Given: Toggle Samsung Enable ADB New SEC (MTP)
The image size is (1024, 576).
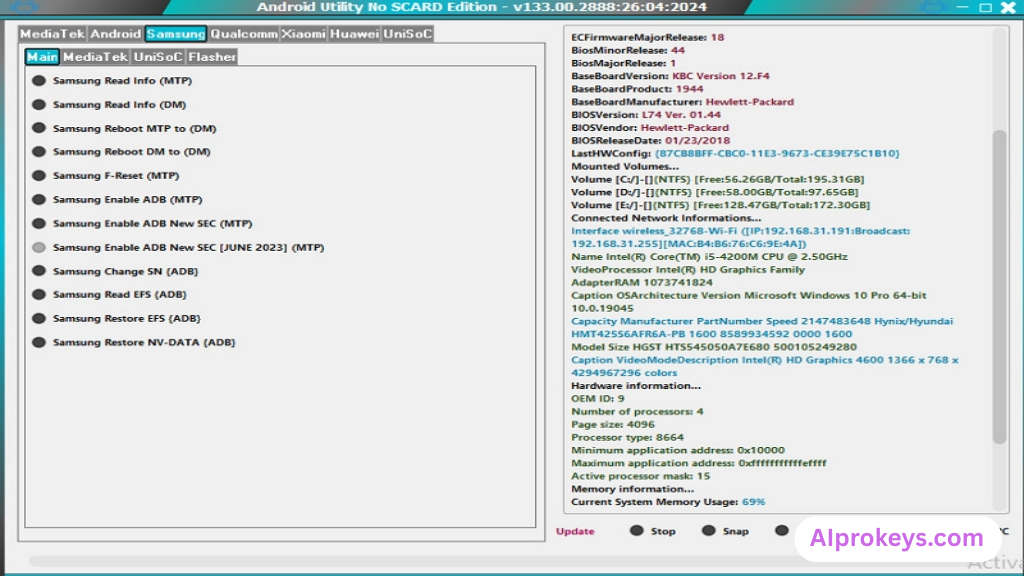Looking at the screenshot, I should pyautogui.click(x=39, y=224).
